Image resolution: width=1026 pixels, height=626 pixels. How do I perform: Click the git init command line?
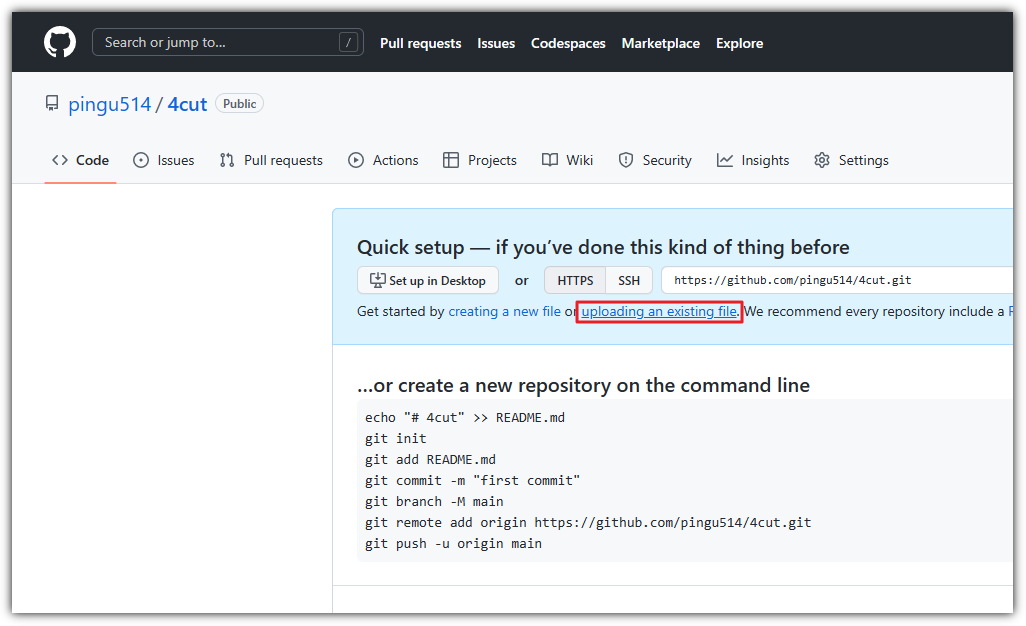pos(395,438)
